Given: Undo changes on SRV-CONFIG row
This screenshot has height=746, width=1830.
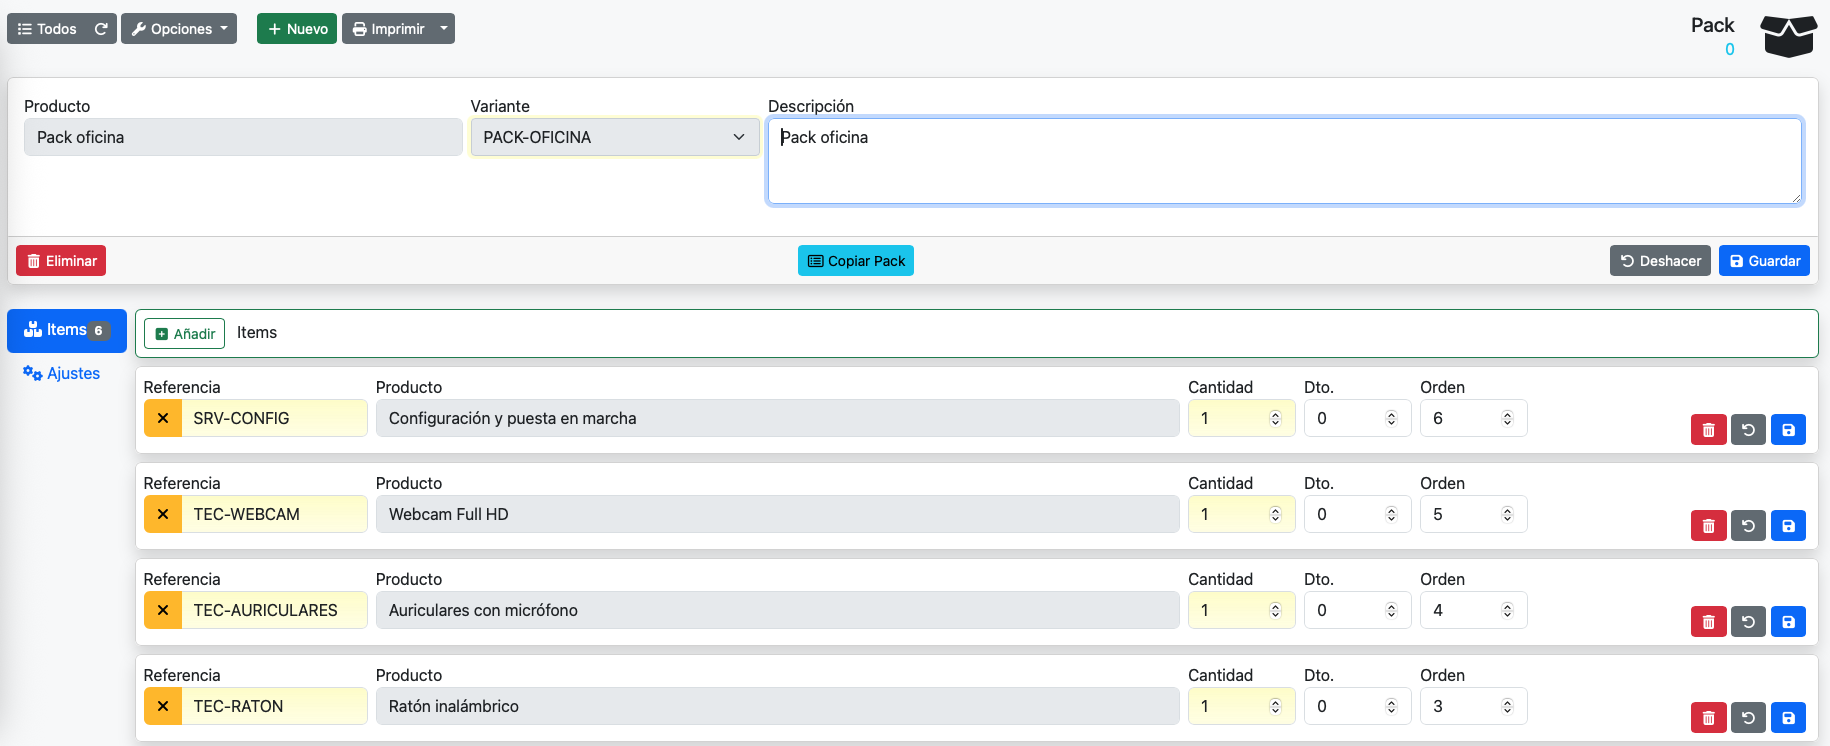Looking at the screenshot, I should (x=1748, y=430).
